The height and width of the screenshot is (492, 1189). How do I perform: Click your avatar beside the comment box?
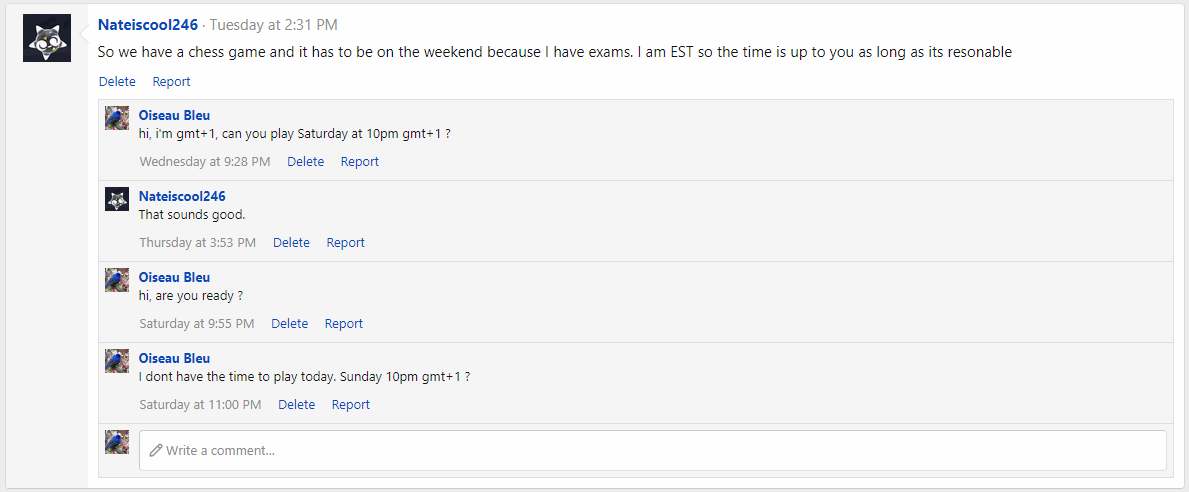click(117, 442)
